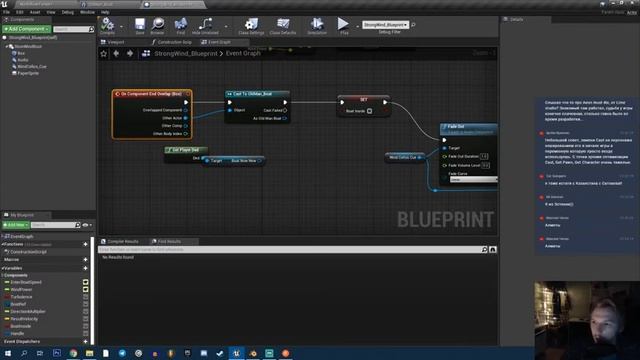Switch to Unreal Engine taskbar icon

pyautogui.click(x=236, y=353)
